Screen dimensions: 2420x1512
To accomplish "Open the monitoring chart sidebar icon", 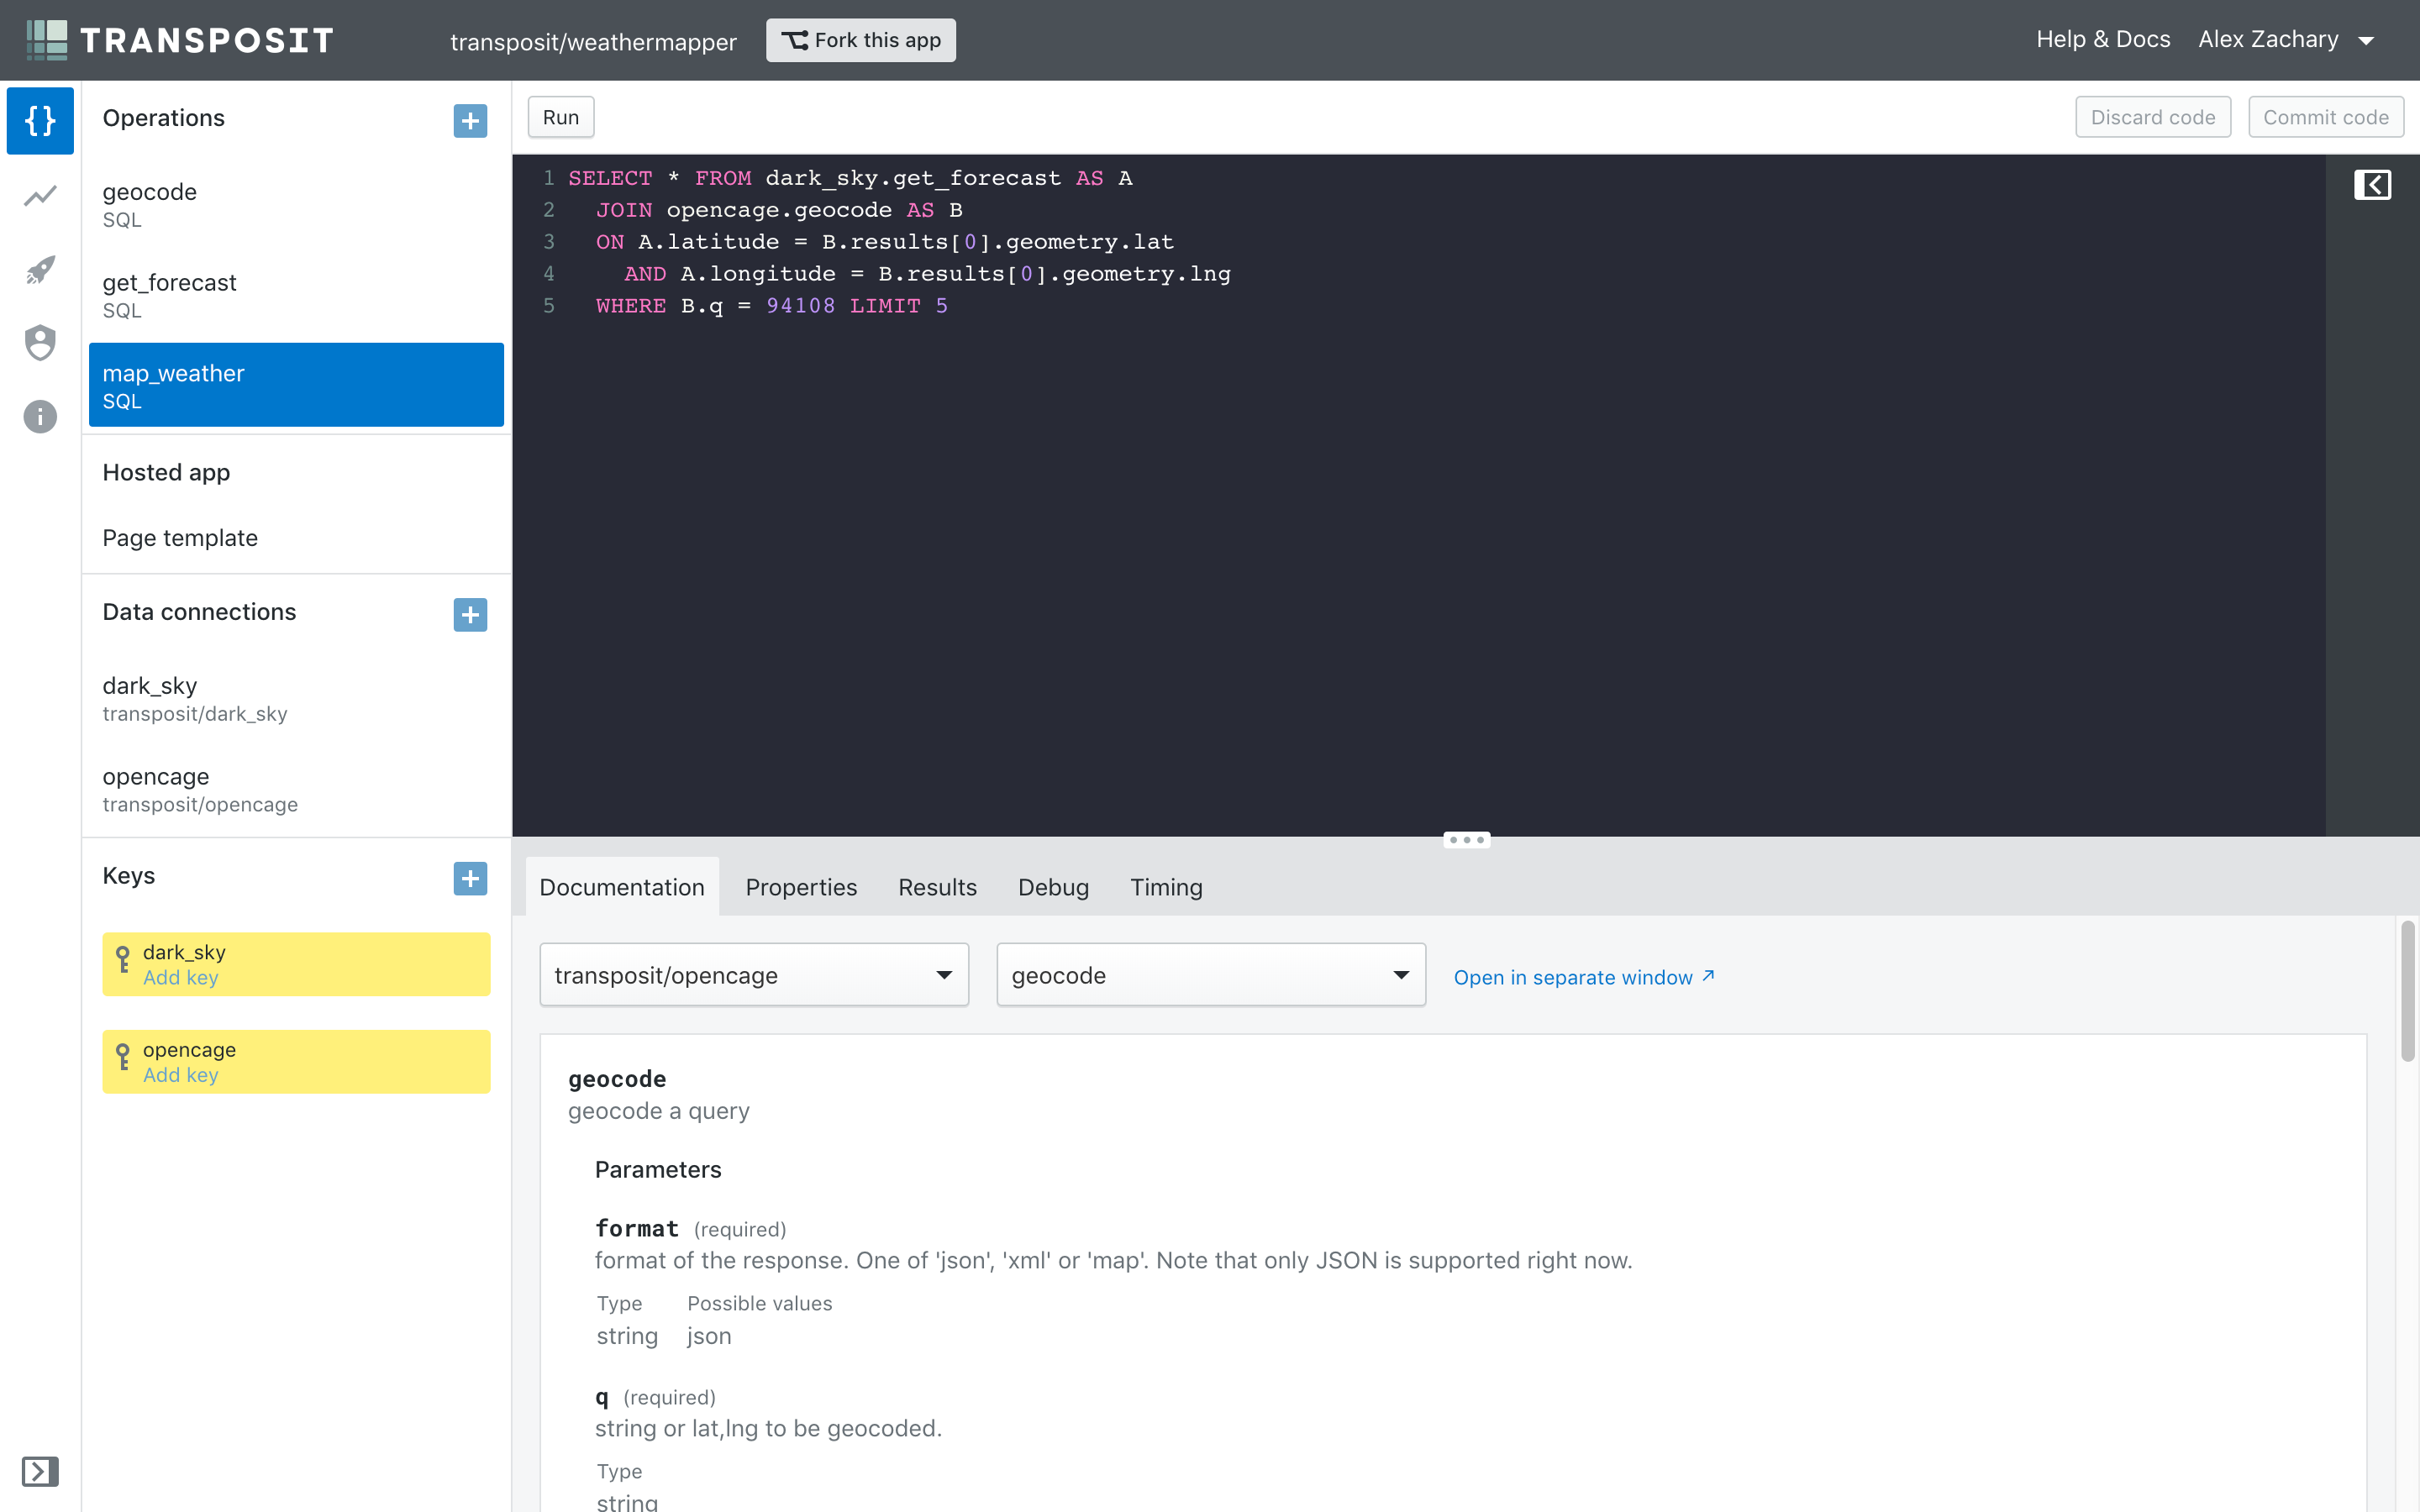I will coord(40,196).
